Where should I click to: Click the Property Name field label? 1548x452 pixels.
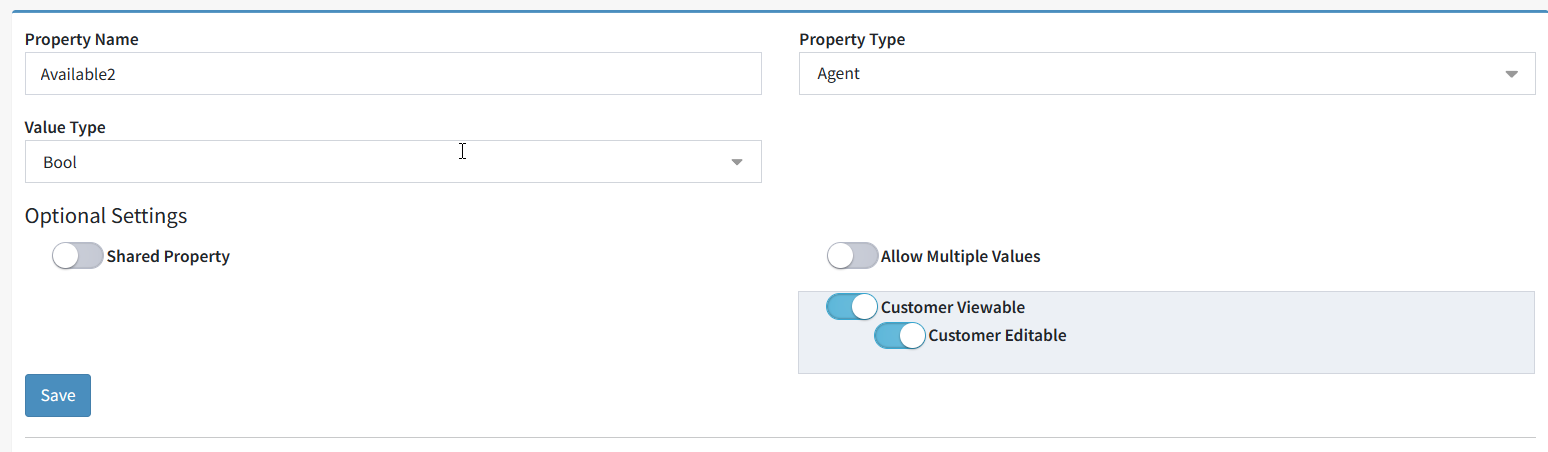82,40
